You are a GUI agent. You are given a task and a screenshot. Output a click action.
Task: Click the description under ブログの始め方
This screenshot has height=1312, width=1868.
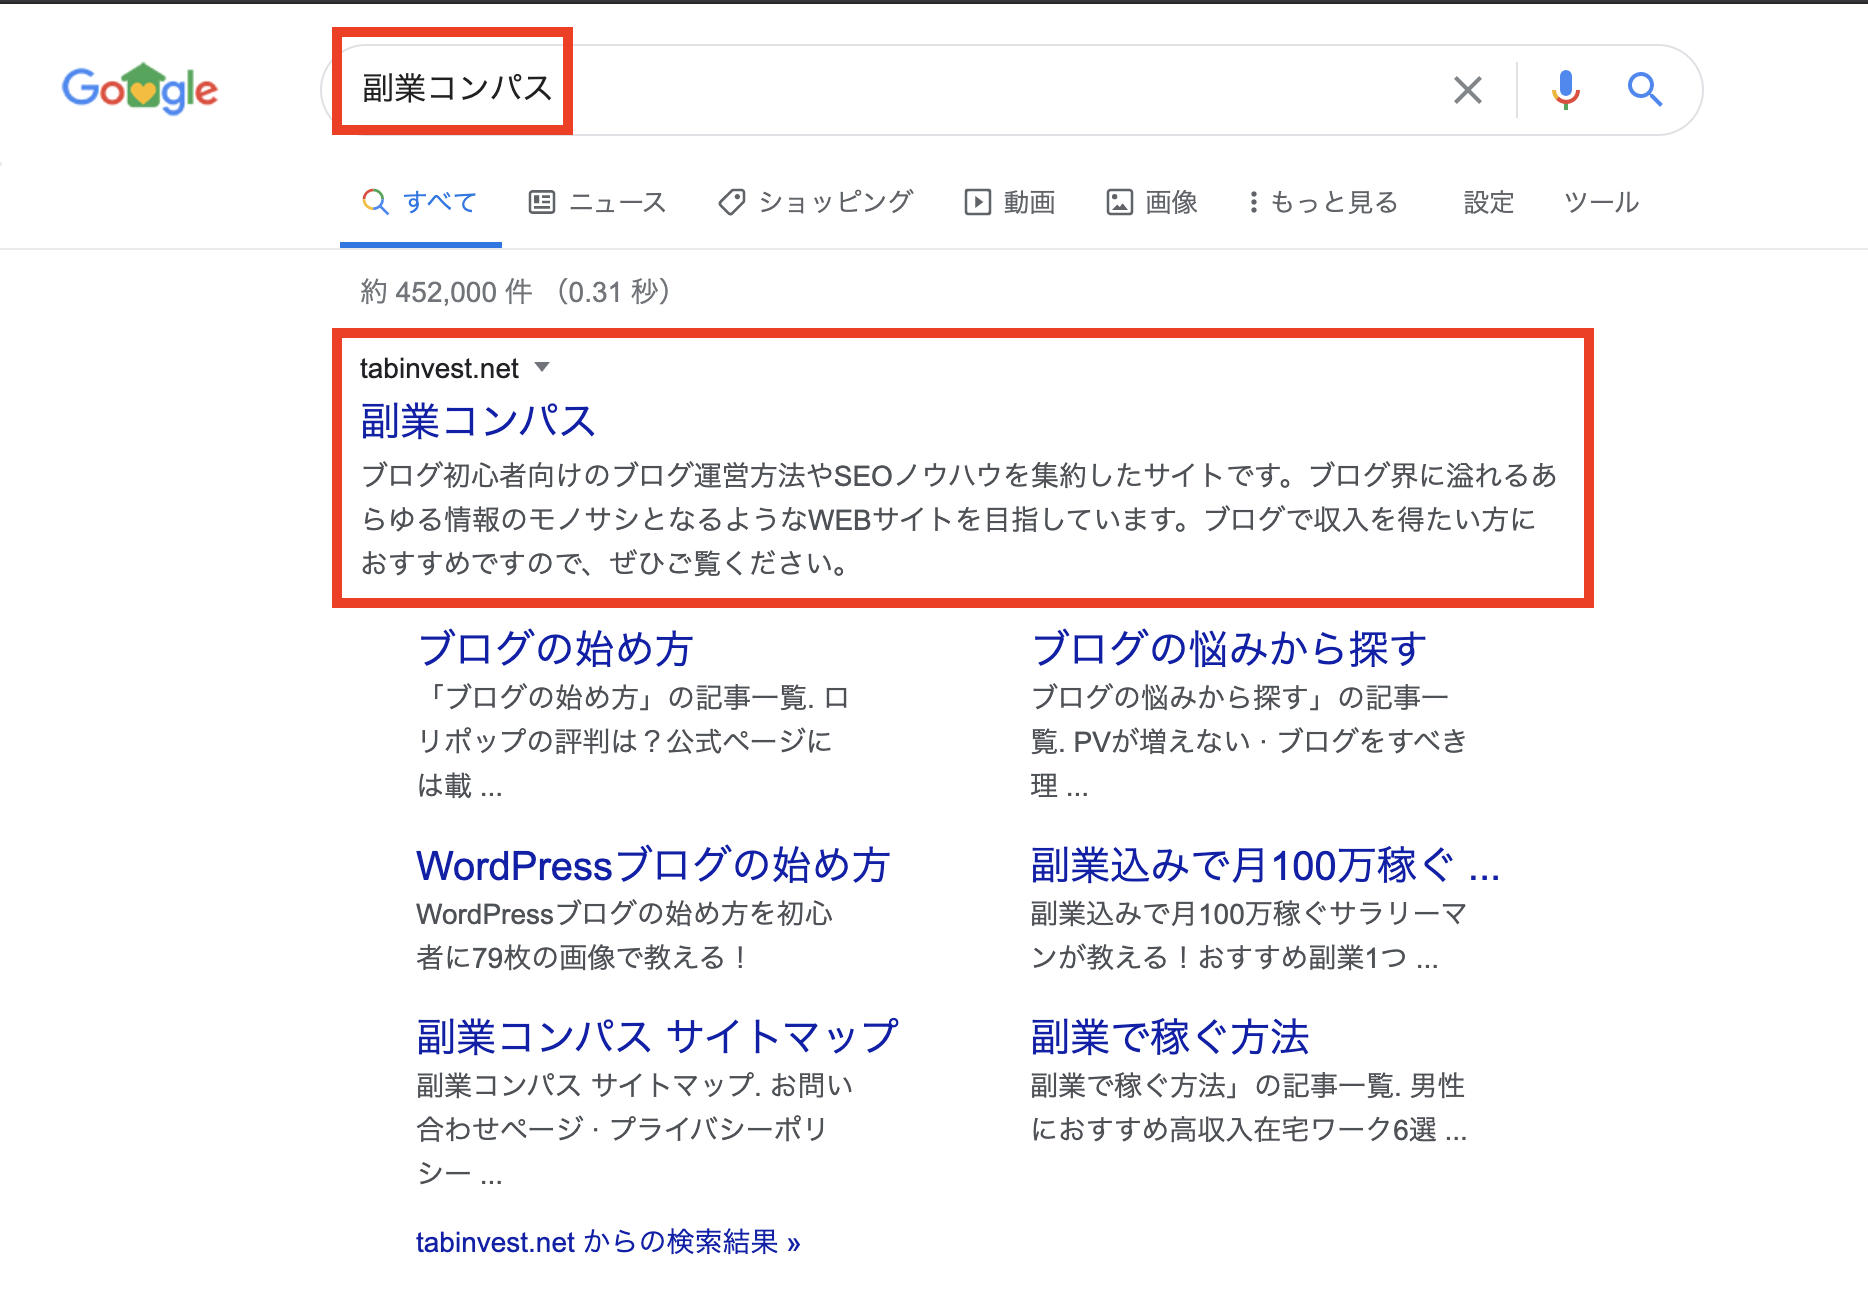(633, 741)
